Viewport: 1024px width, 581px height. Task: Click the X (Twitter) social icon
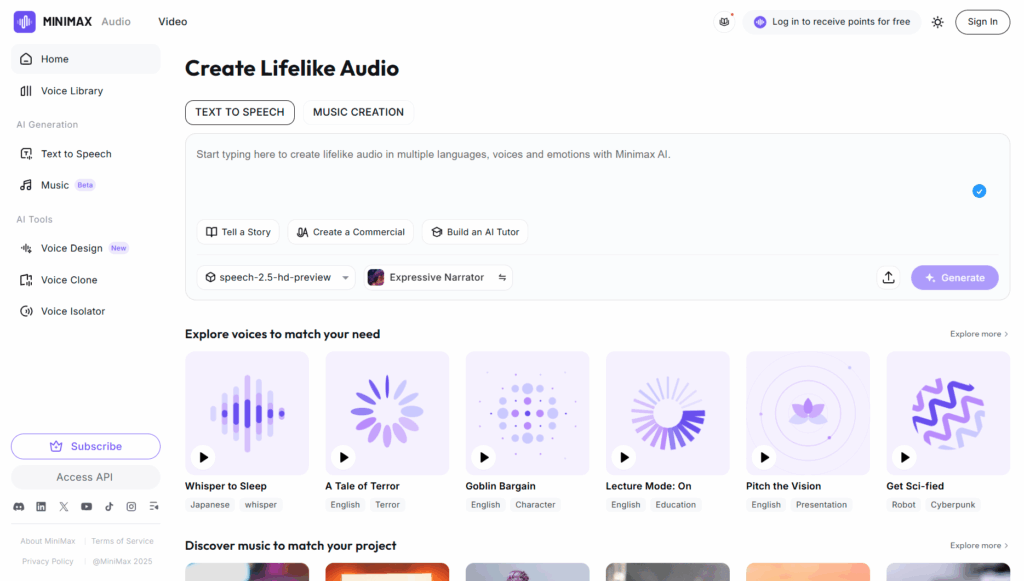coord(64,507)
